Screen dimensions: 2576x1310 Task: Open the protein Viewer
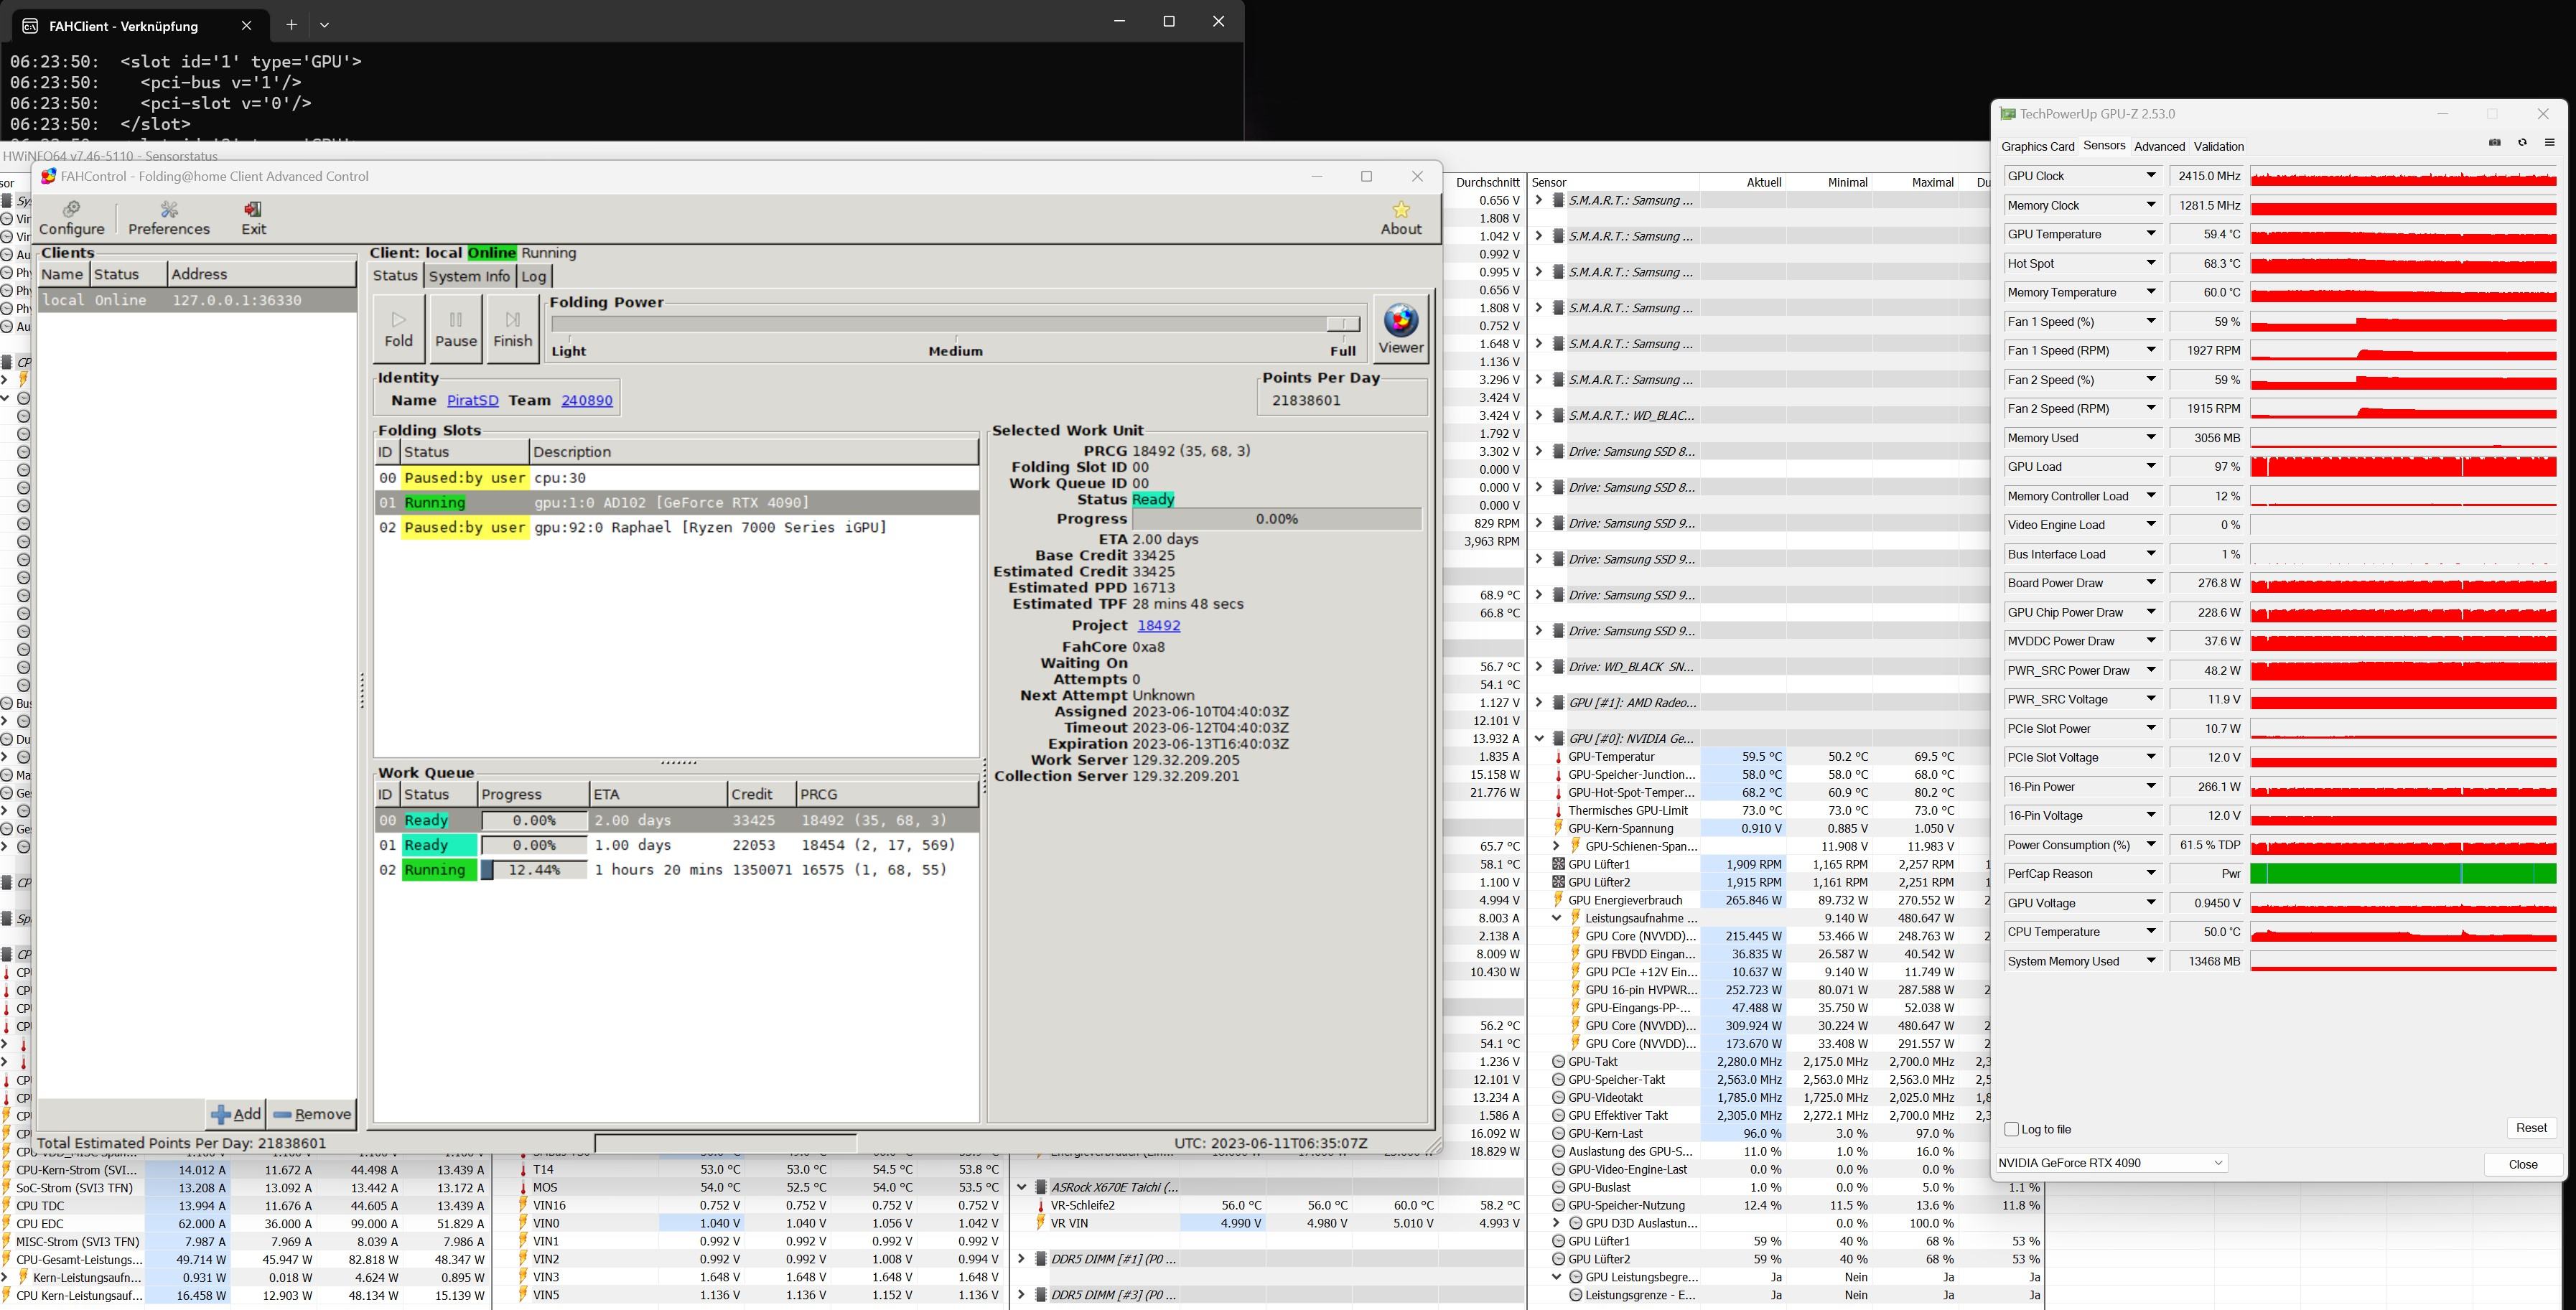[1400, 328]
